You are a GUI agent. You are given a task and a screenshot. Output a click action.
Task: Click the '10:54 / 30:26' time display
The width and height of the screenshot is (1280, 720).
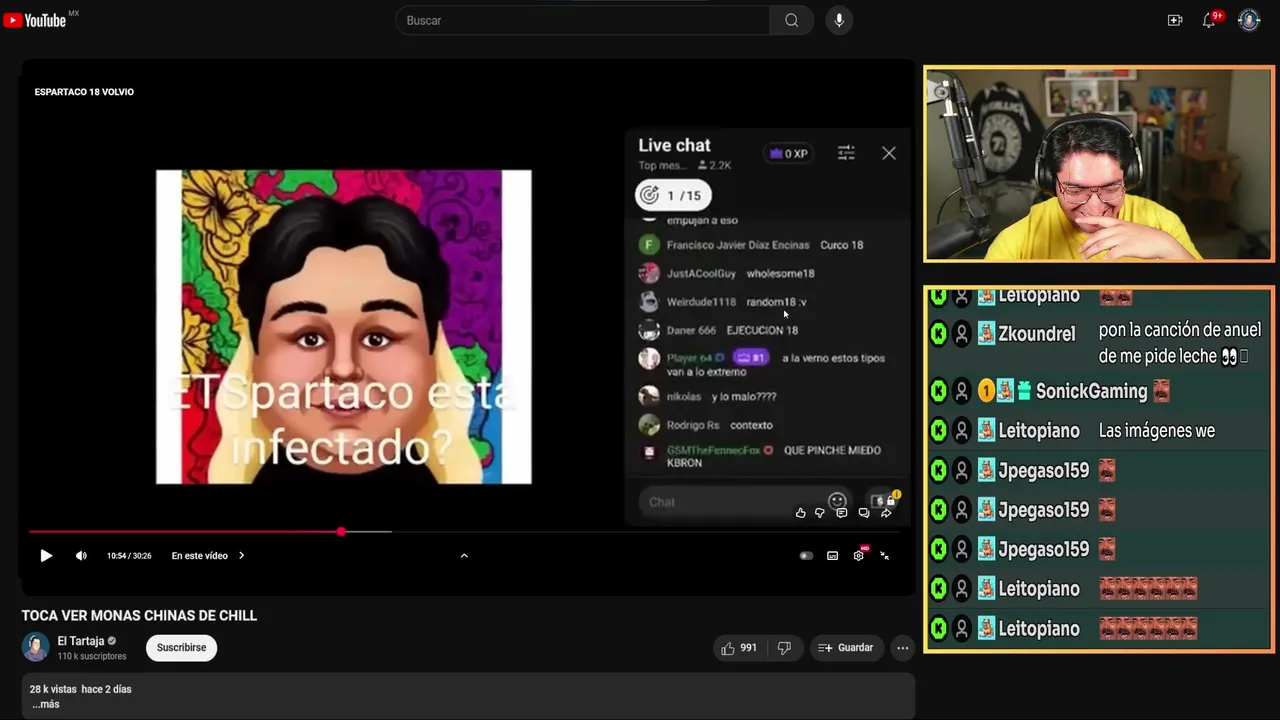click(129, 556)
